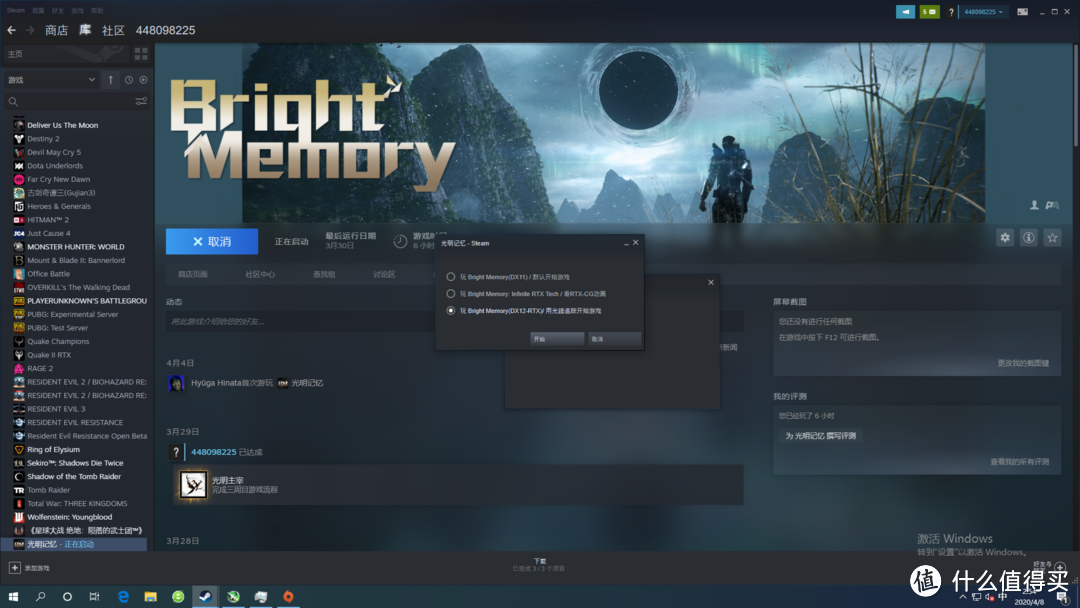Expand the 448098225 account dropdown

click(983, 12)
